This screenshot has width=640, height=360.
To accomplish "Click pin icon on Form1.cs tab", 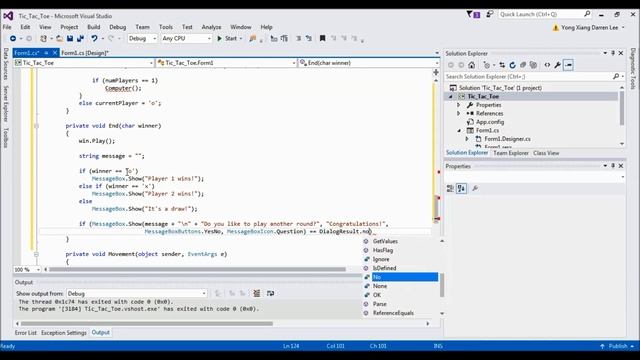I will tap(46, 53).
